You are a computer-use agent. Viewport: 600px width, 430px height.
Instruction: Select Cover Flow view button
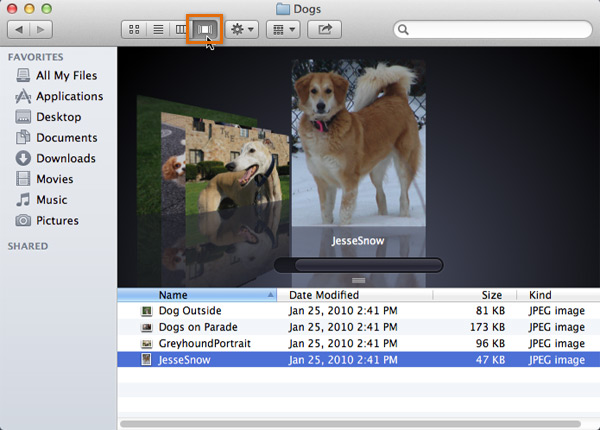pyautogui.click(x=205, y=29)
